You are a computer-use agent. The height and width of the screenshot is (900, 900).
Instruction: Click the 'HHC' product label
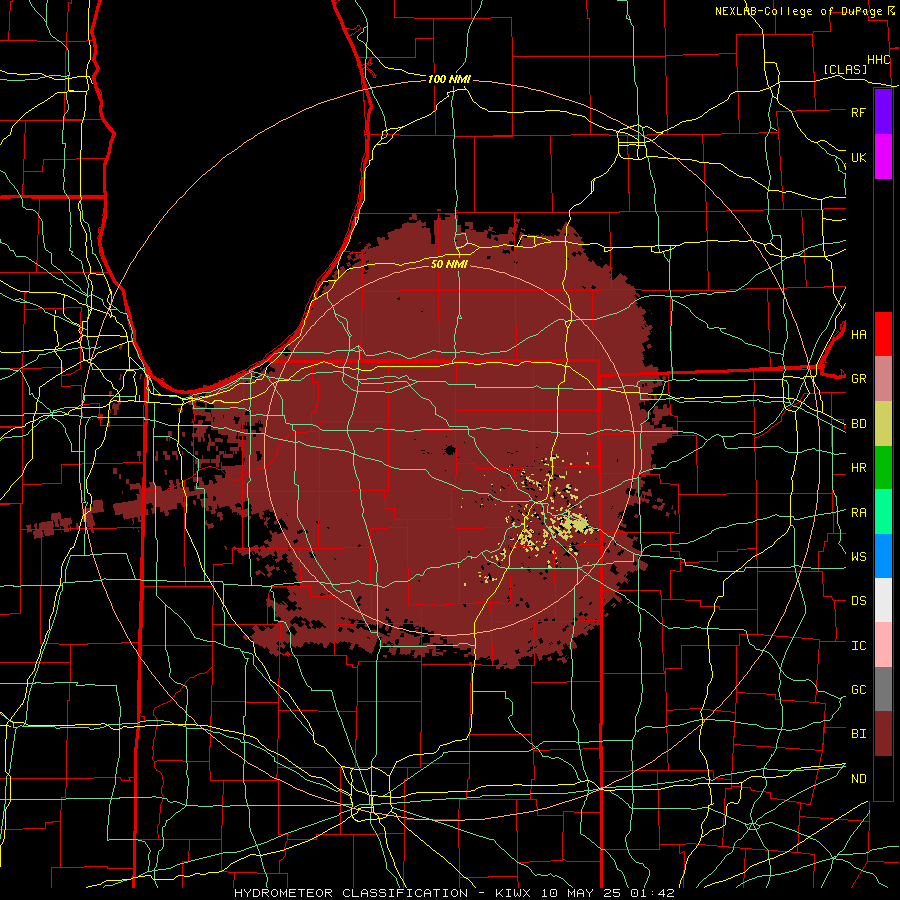878,60
